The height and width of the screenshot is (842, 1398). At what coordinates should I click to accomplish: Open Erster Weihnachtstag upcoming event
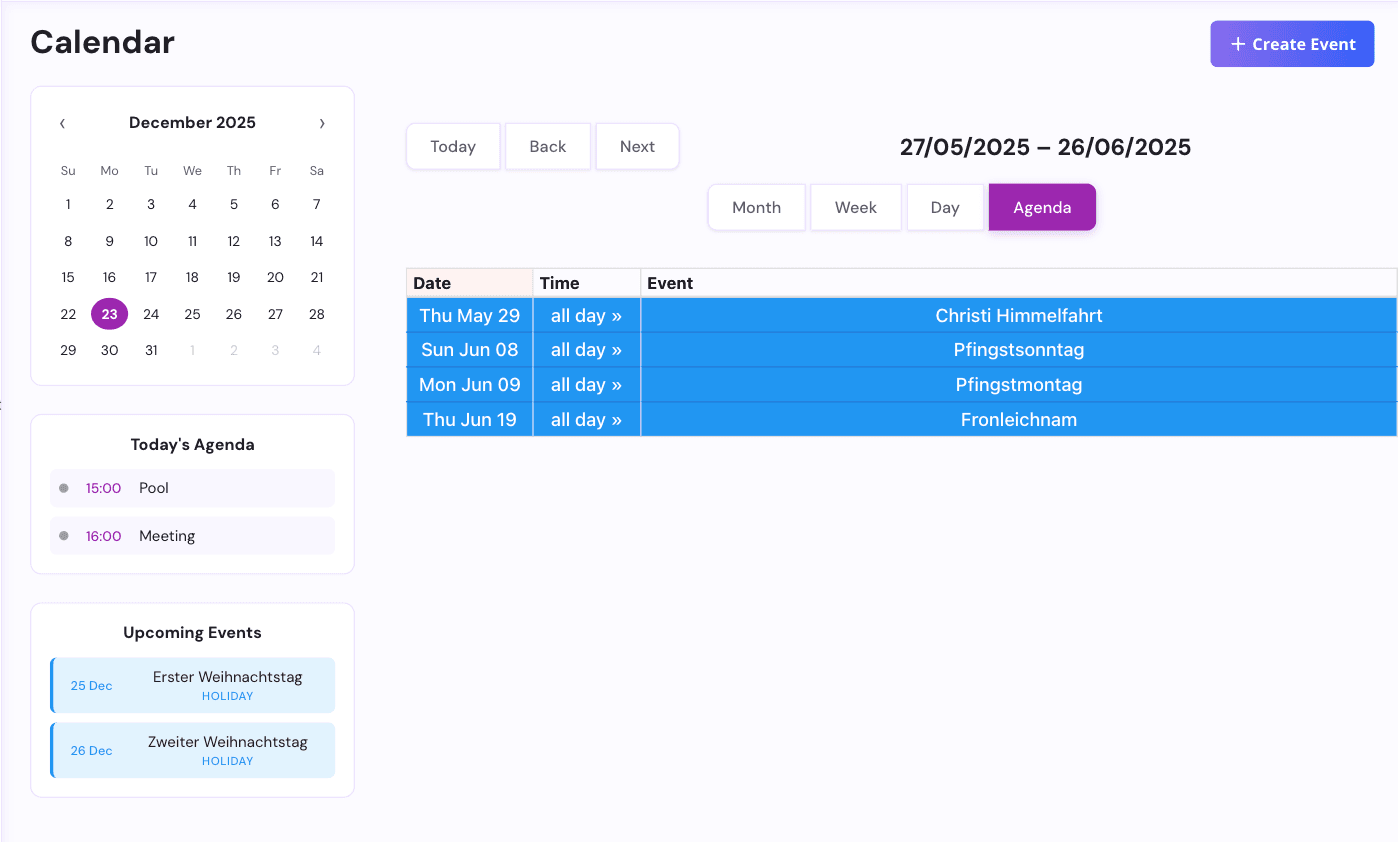[x=192, y=685]
